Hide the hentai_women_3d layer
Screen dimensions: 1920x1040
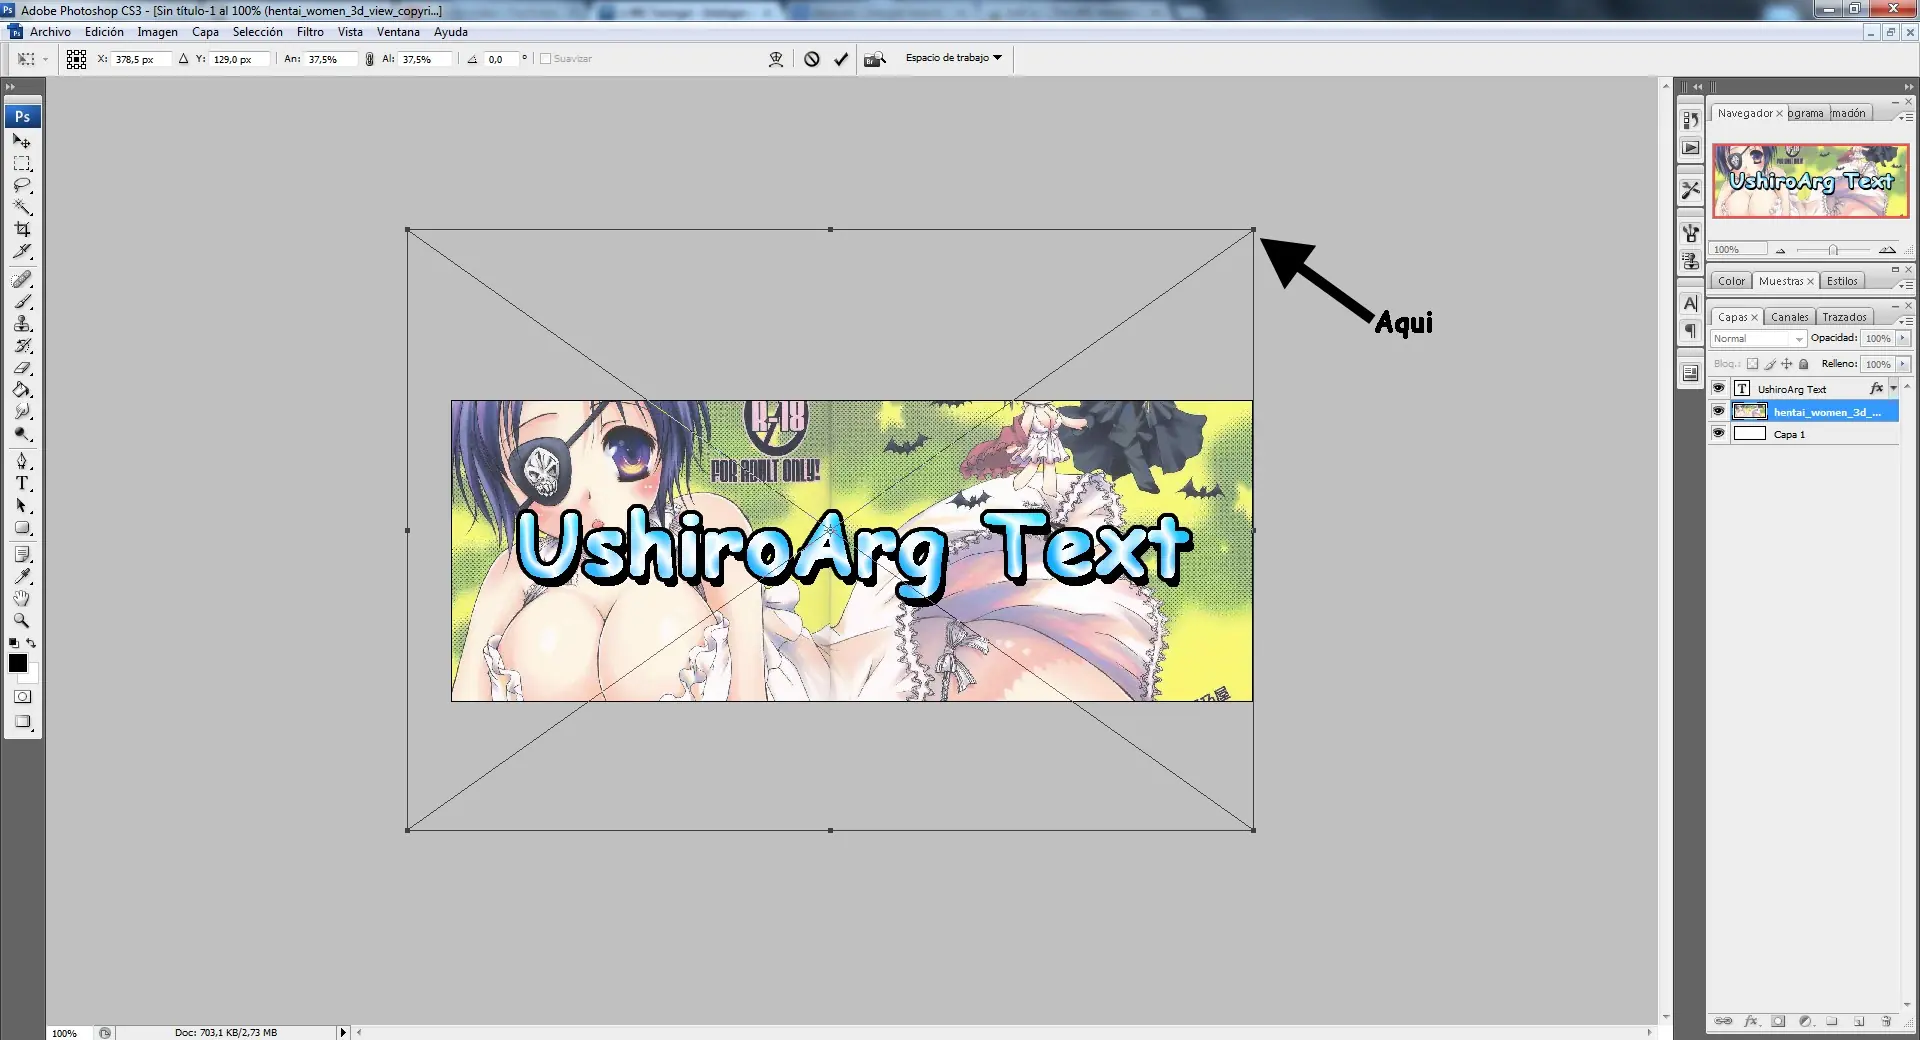click(1719, 411)
